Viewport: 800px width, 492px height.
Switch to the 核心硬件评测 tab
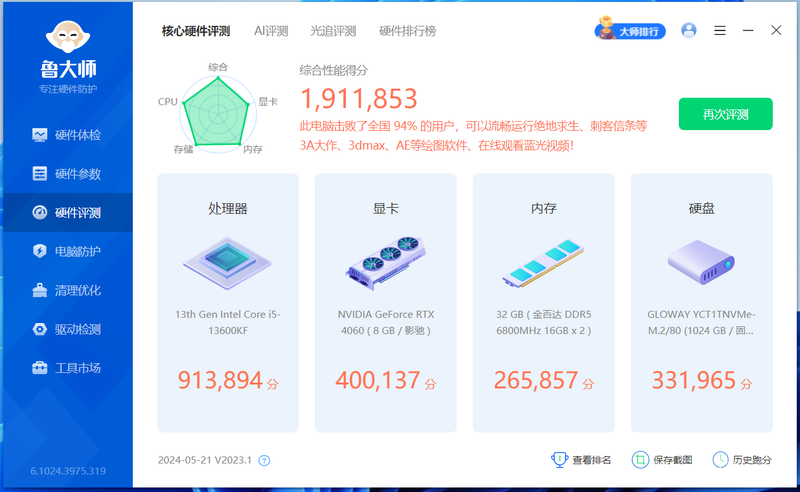tap(196, 31)
